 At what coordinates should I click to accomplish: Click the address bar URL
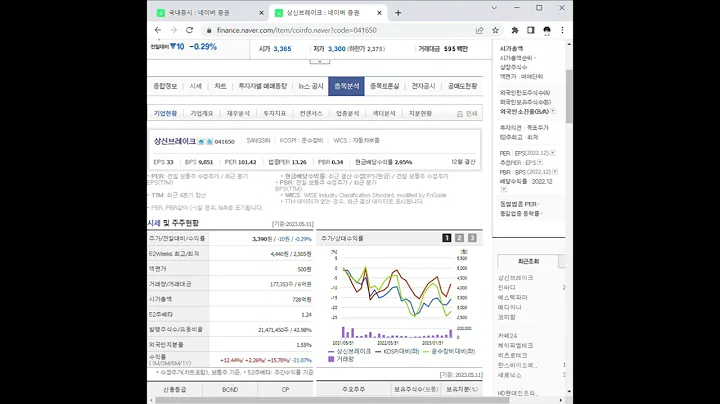click(297, 30)
